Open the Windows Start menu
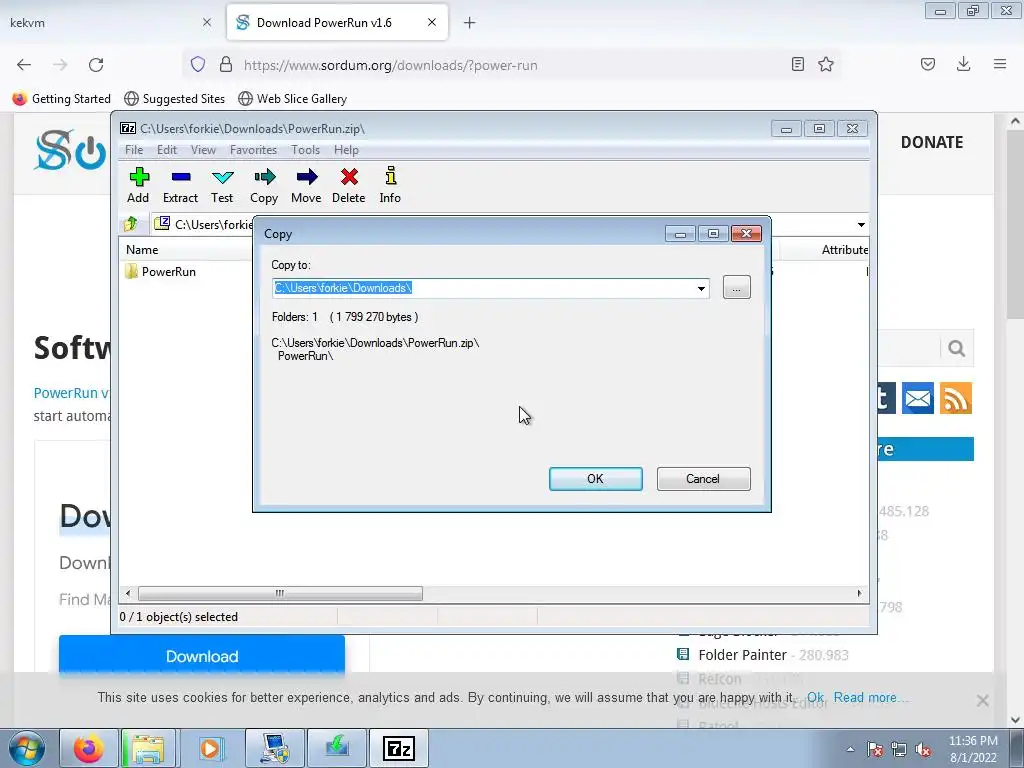1024x768 pixels. (x=27, y=748)
